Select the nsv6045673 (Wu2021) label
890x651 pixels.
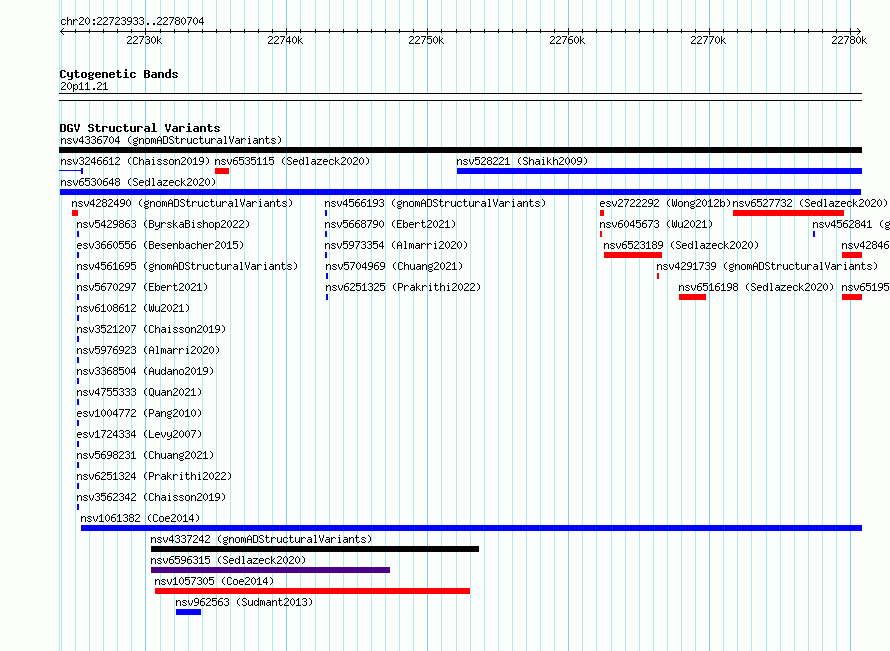click(x=656, y=224)
